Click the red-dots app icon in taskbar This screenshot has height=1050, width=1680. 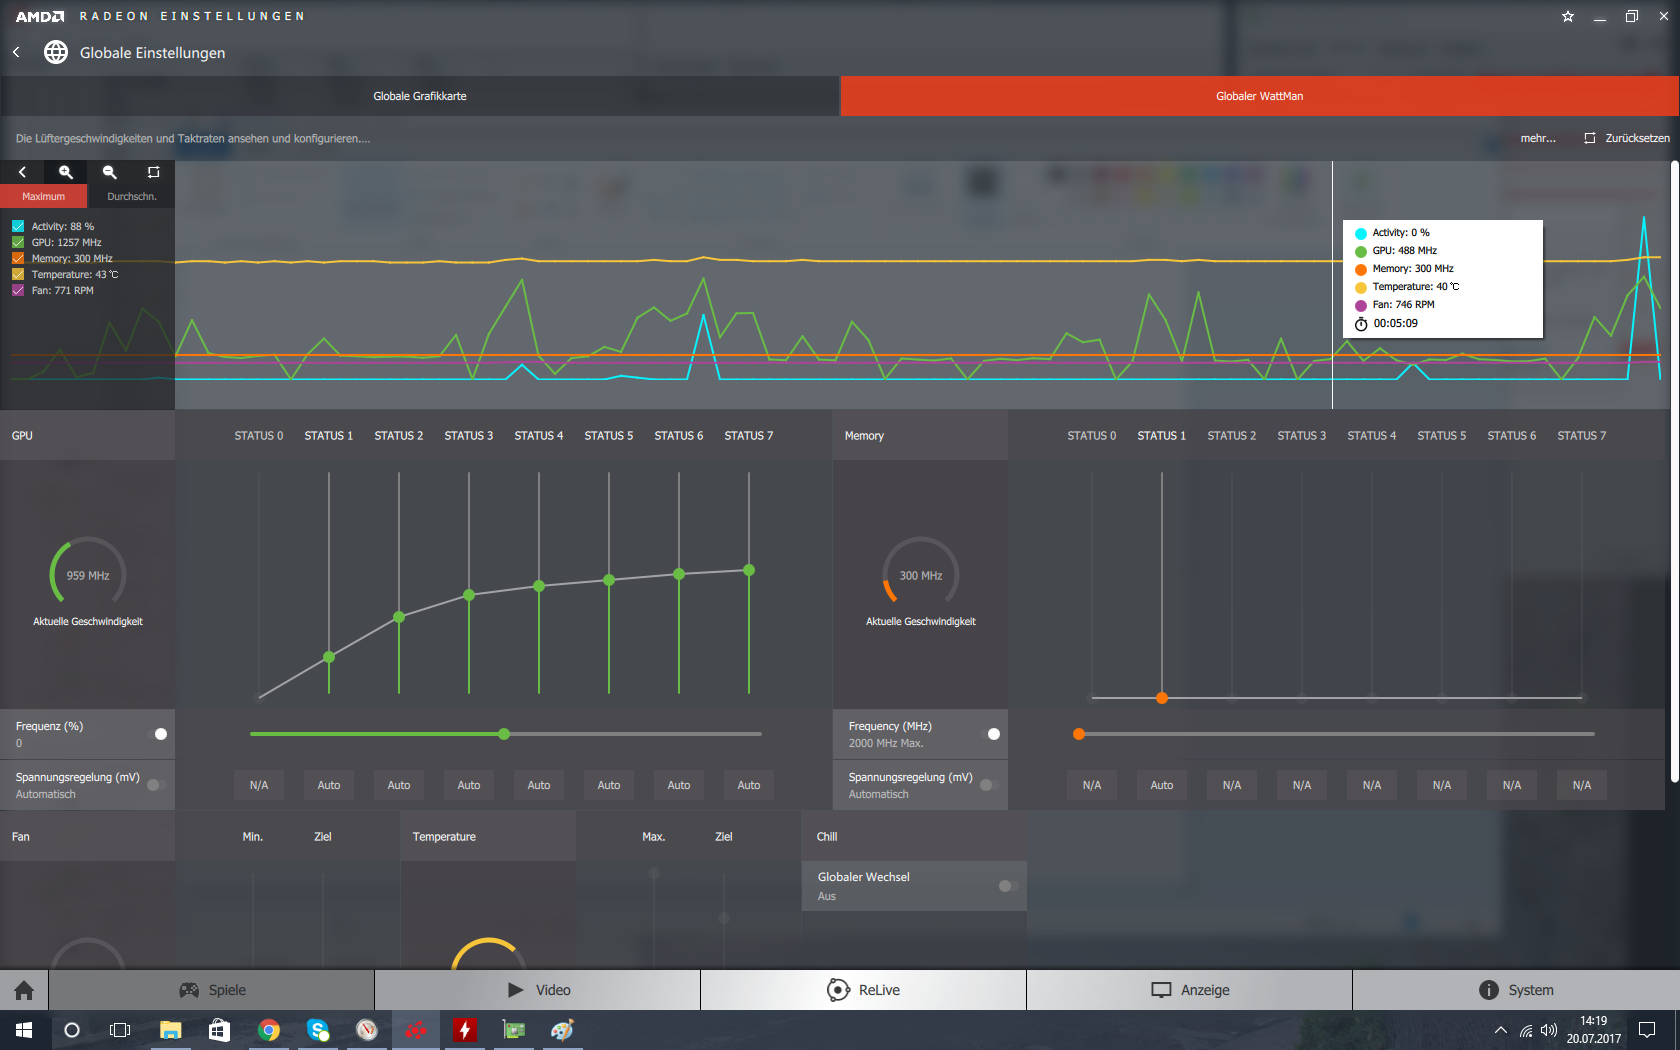[415, 1030]
